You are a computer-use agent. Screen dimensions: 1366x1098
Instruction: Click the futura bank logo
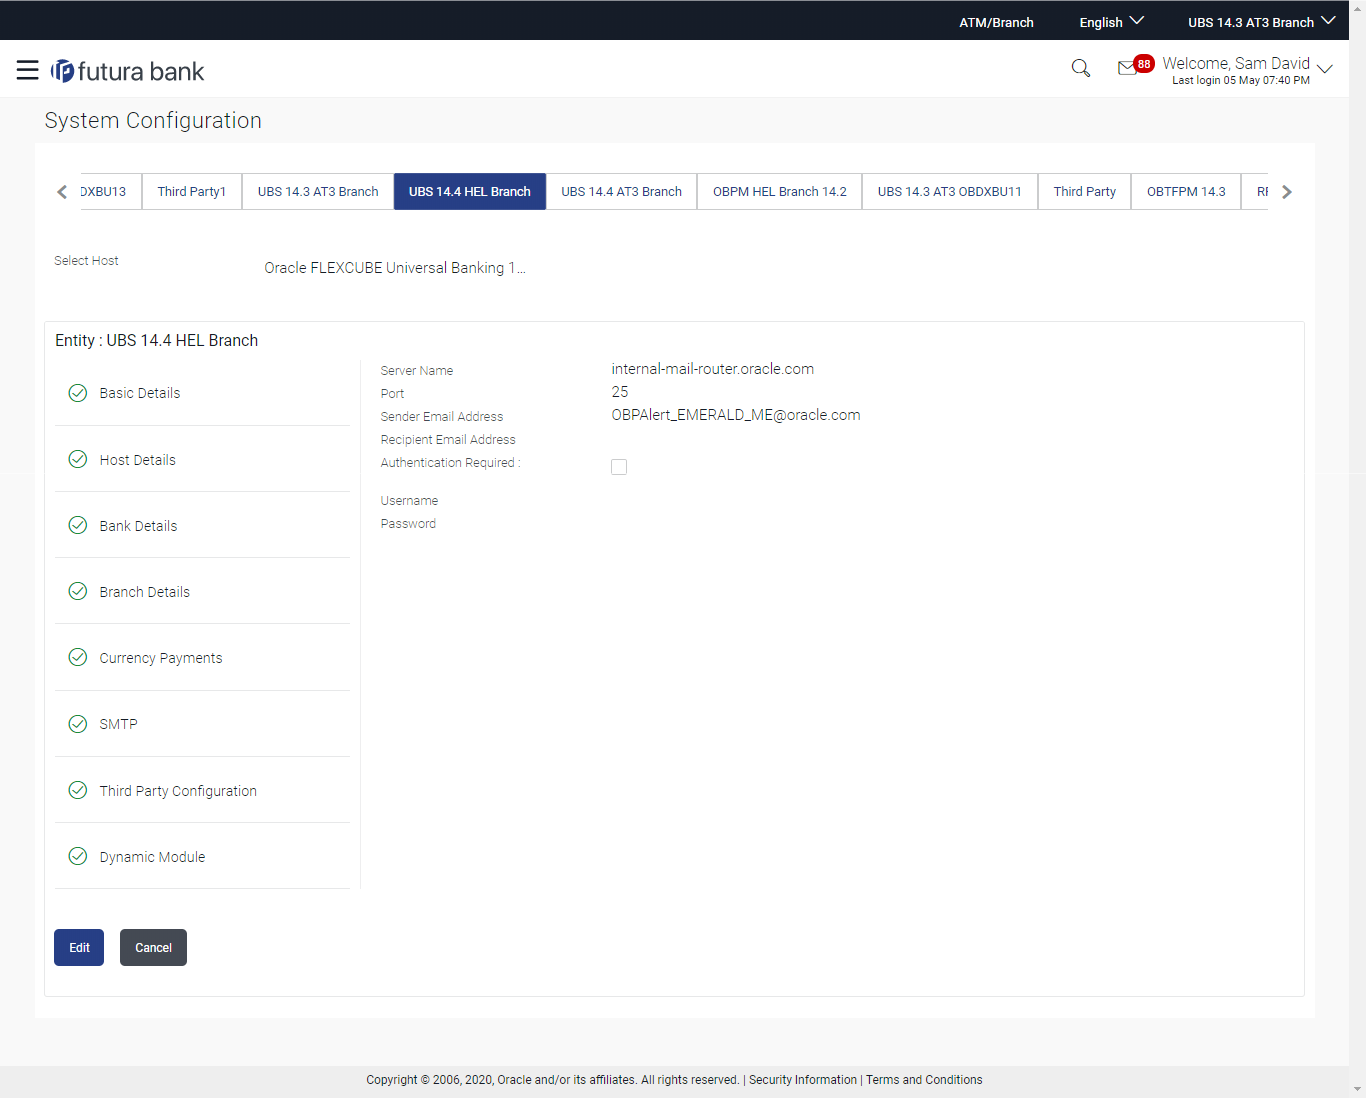(128, 71)
